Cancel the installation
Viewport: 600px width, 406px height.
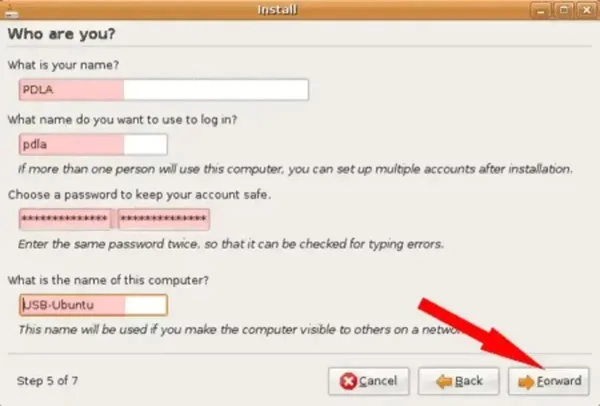[368, 381]
